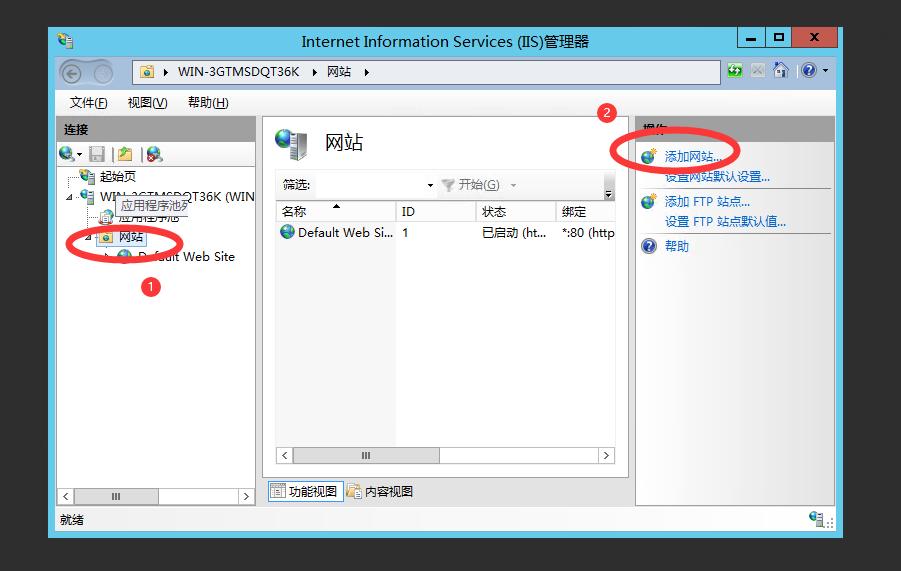901x571 pixels.
Task: Click the filter toolbar overflow chevron
Action: [x=608, y=193]
